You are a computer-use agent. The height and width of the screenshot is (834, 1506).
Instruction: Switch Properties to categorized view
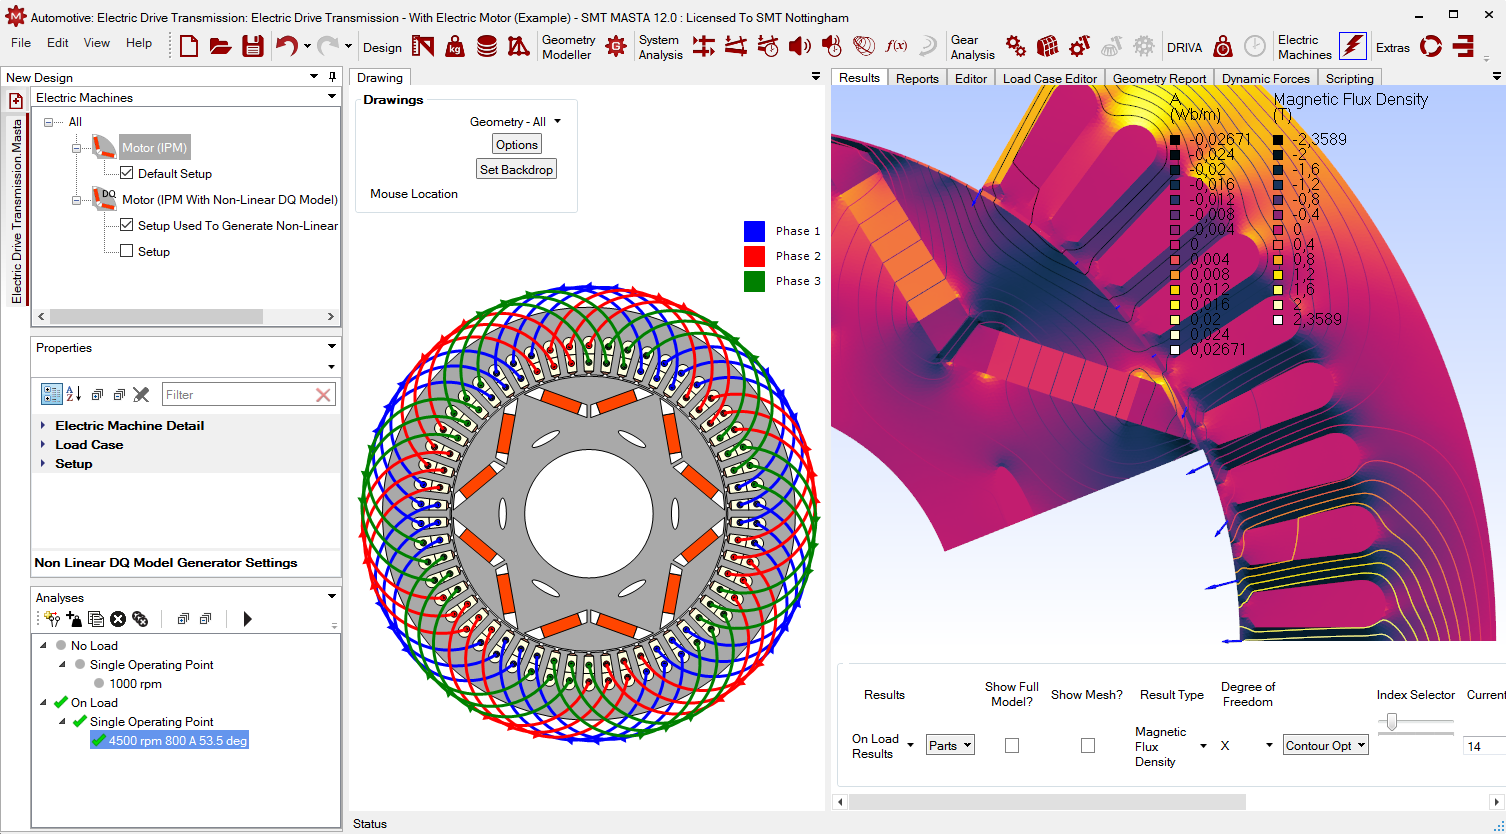pyautogui.click(x=52, y=395)
